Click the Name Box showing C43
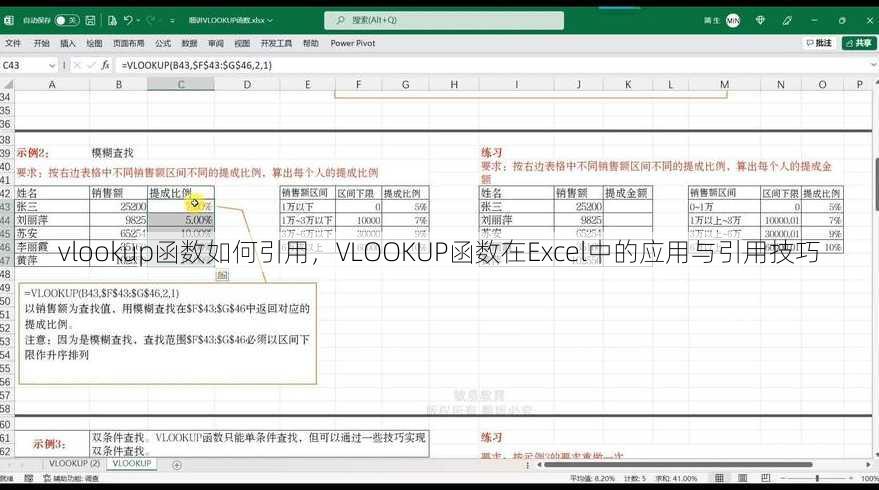879x490 pixels. (25, 66)
